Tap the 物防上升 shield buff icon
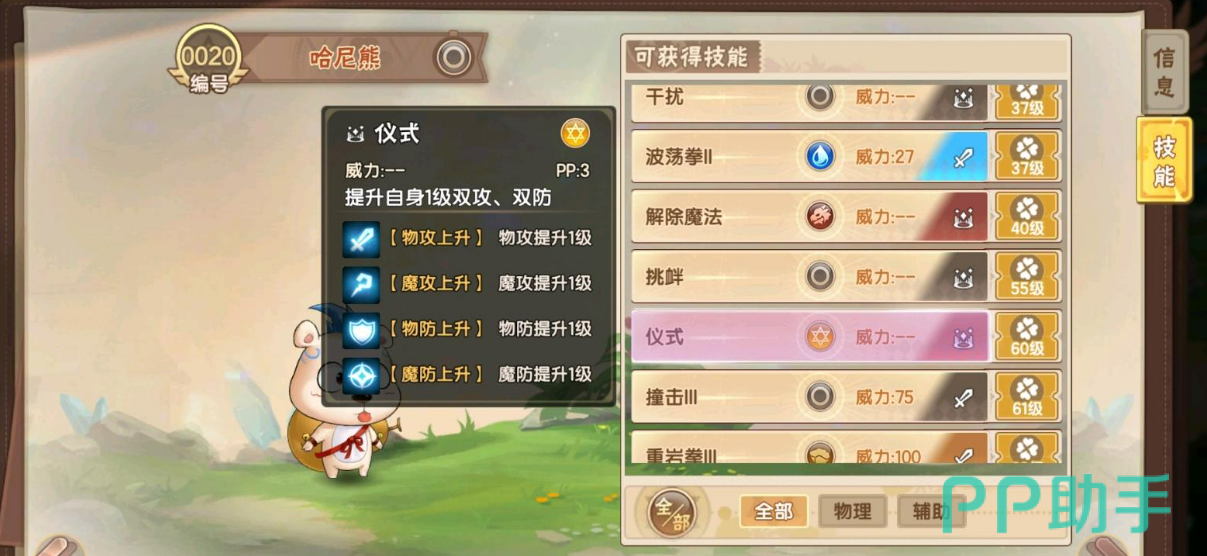The width and height of the screenshot is (1207, 556). pos(361,329)
